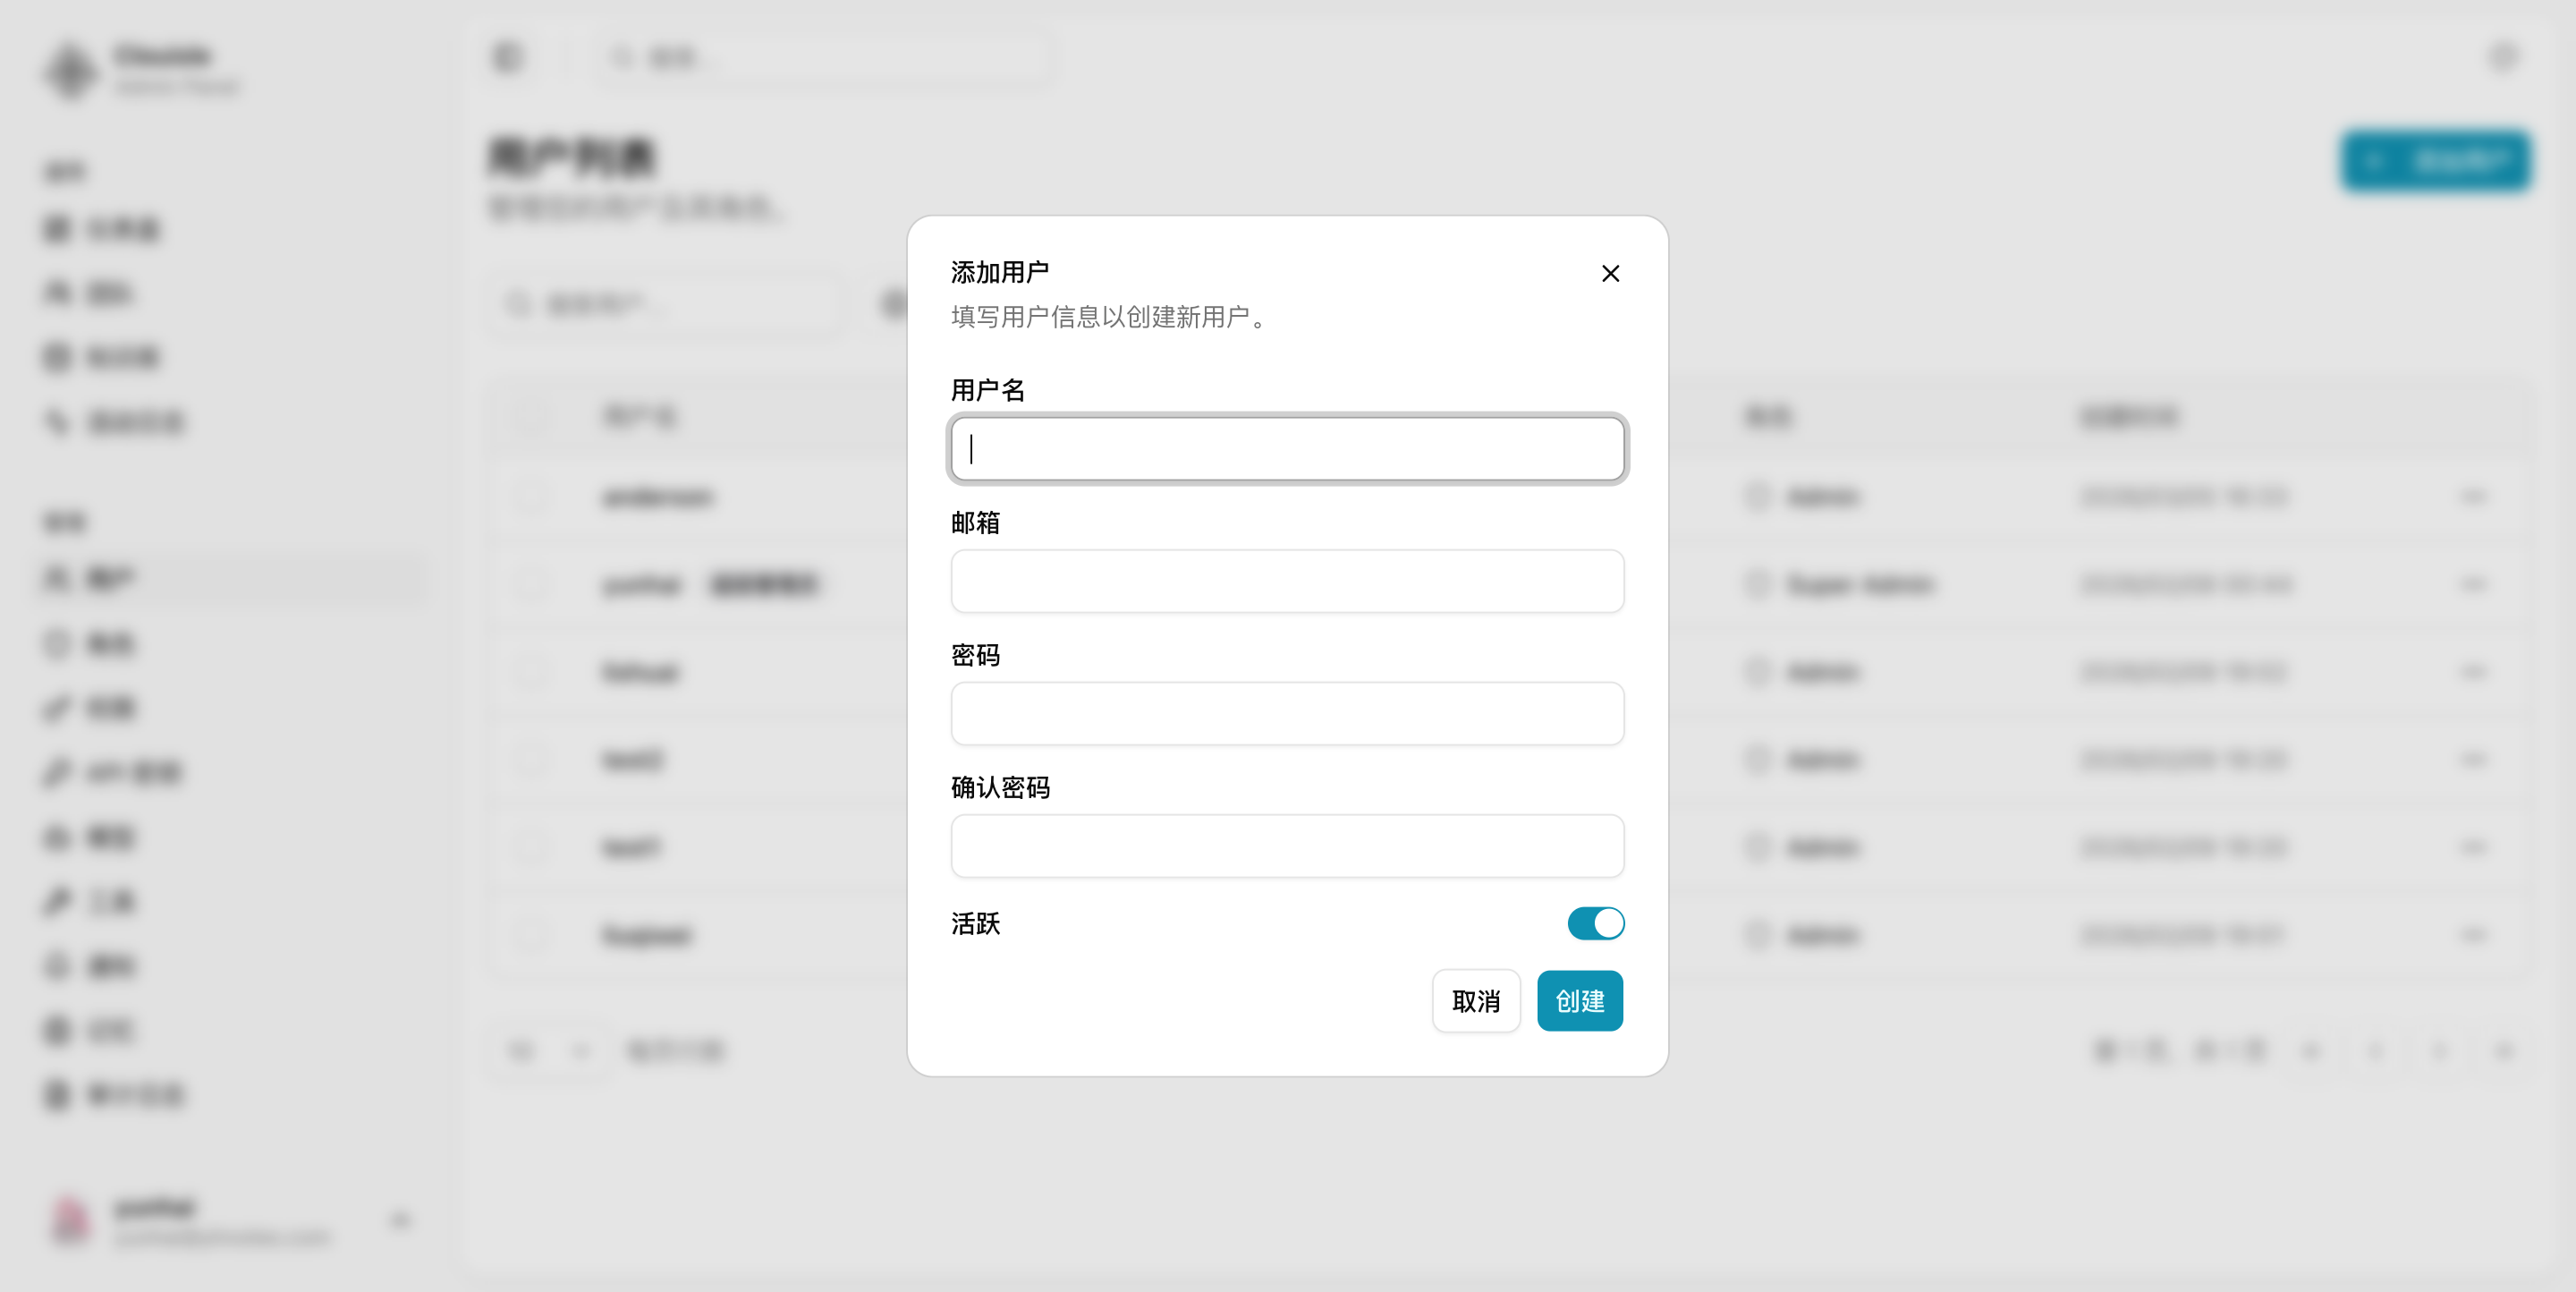Click the settings icon in the top right corner

[2504, 57]
